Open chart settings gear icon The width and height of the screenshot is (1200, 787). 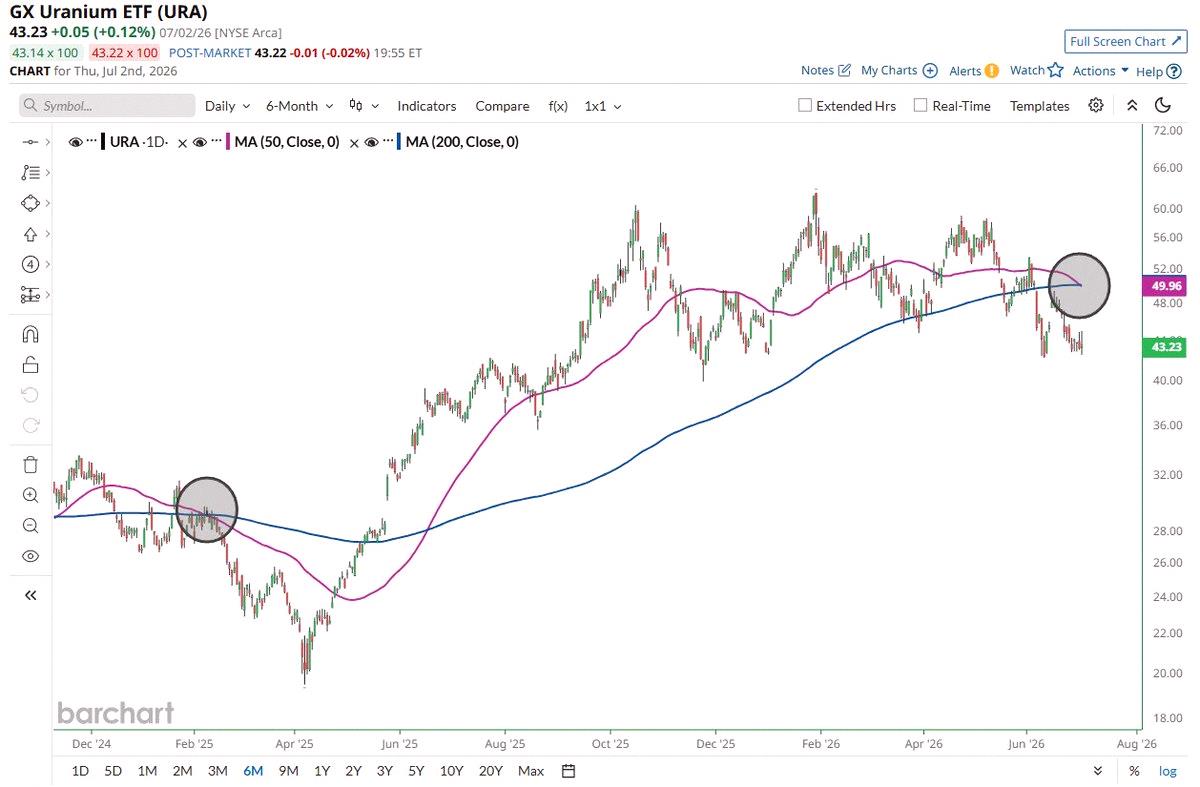[1096, 105]
